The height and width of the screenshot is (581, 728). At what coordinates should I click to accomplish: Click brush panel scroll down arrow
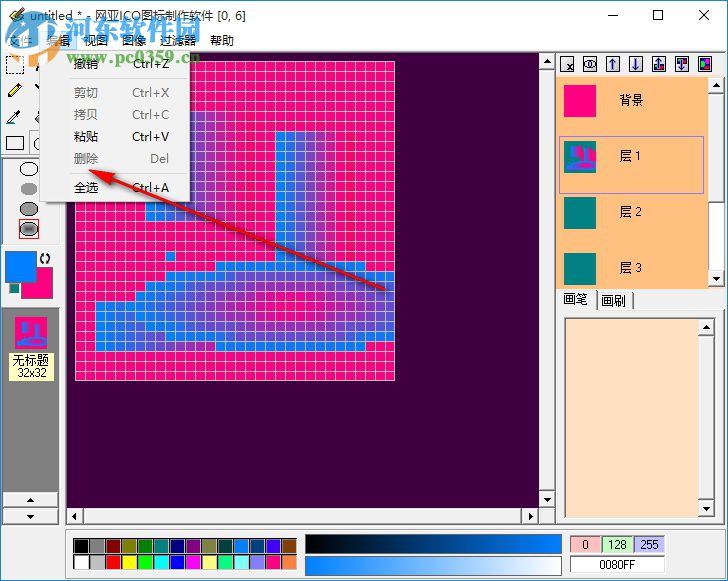click(706, 509)
